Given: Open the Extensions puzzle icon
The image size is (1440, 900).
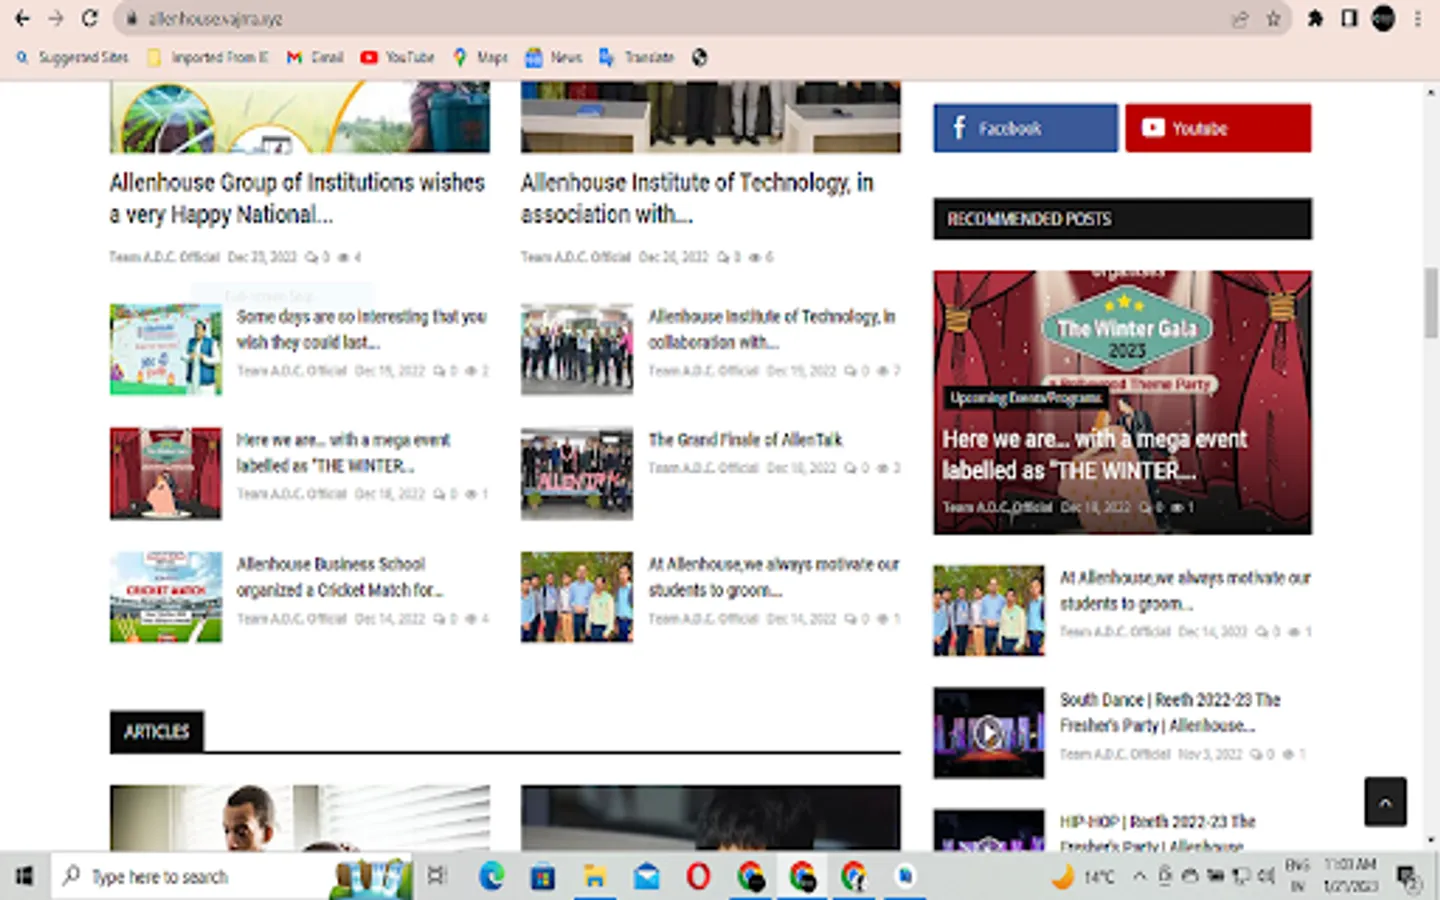Looking at the screenshot, I should [1315, 18].
